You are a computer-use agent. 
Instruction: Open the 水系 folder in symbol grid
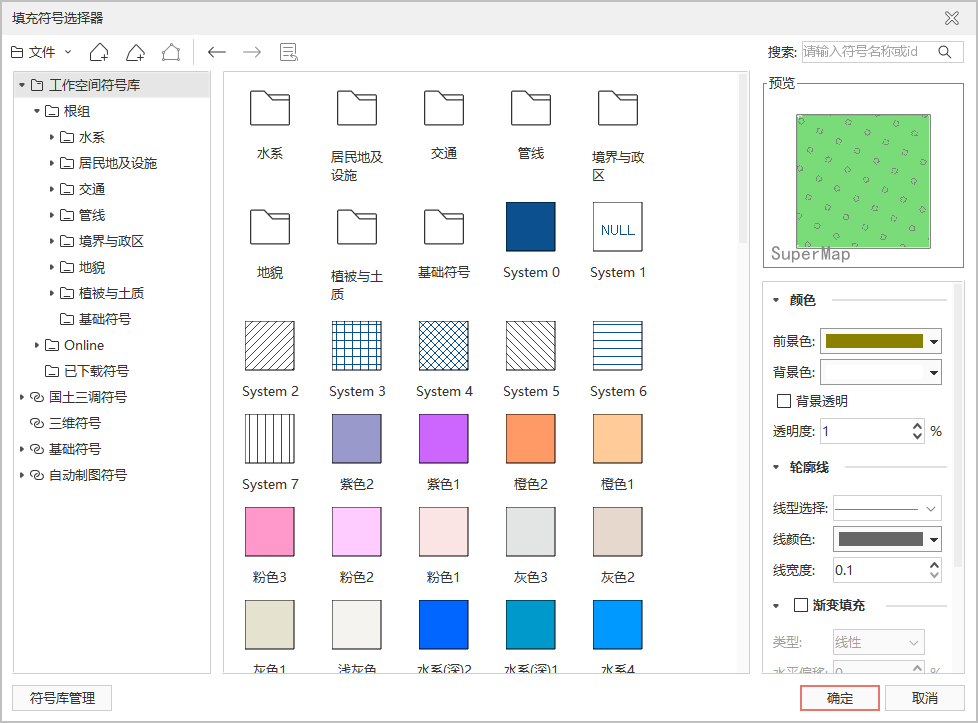270,109
